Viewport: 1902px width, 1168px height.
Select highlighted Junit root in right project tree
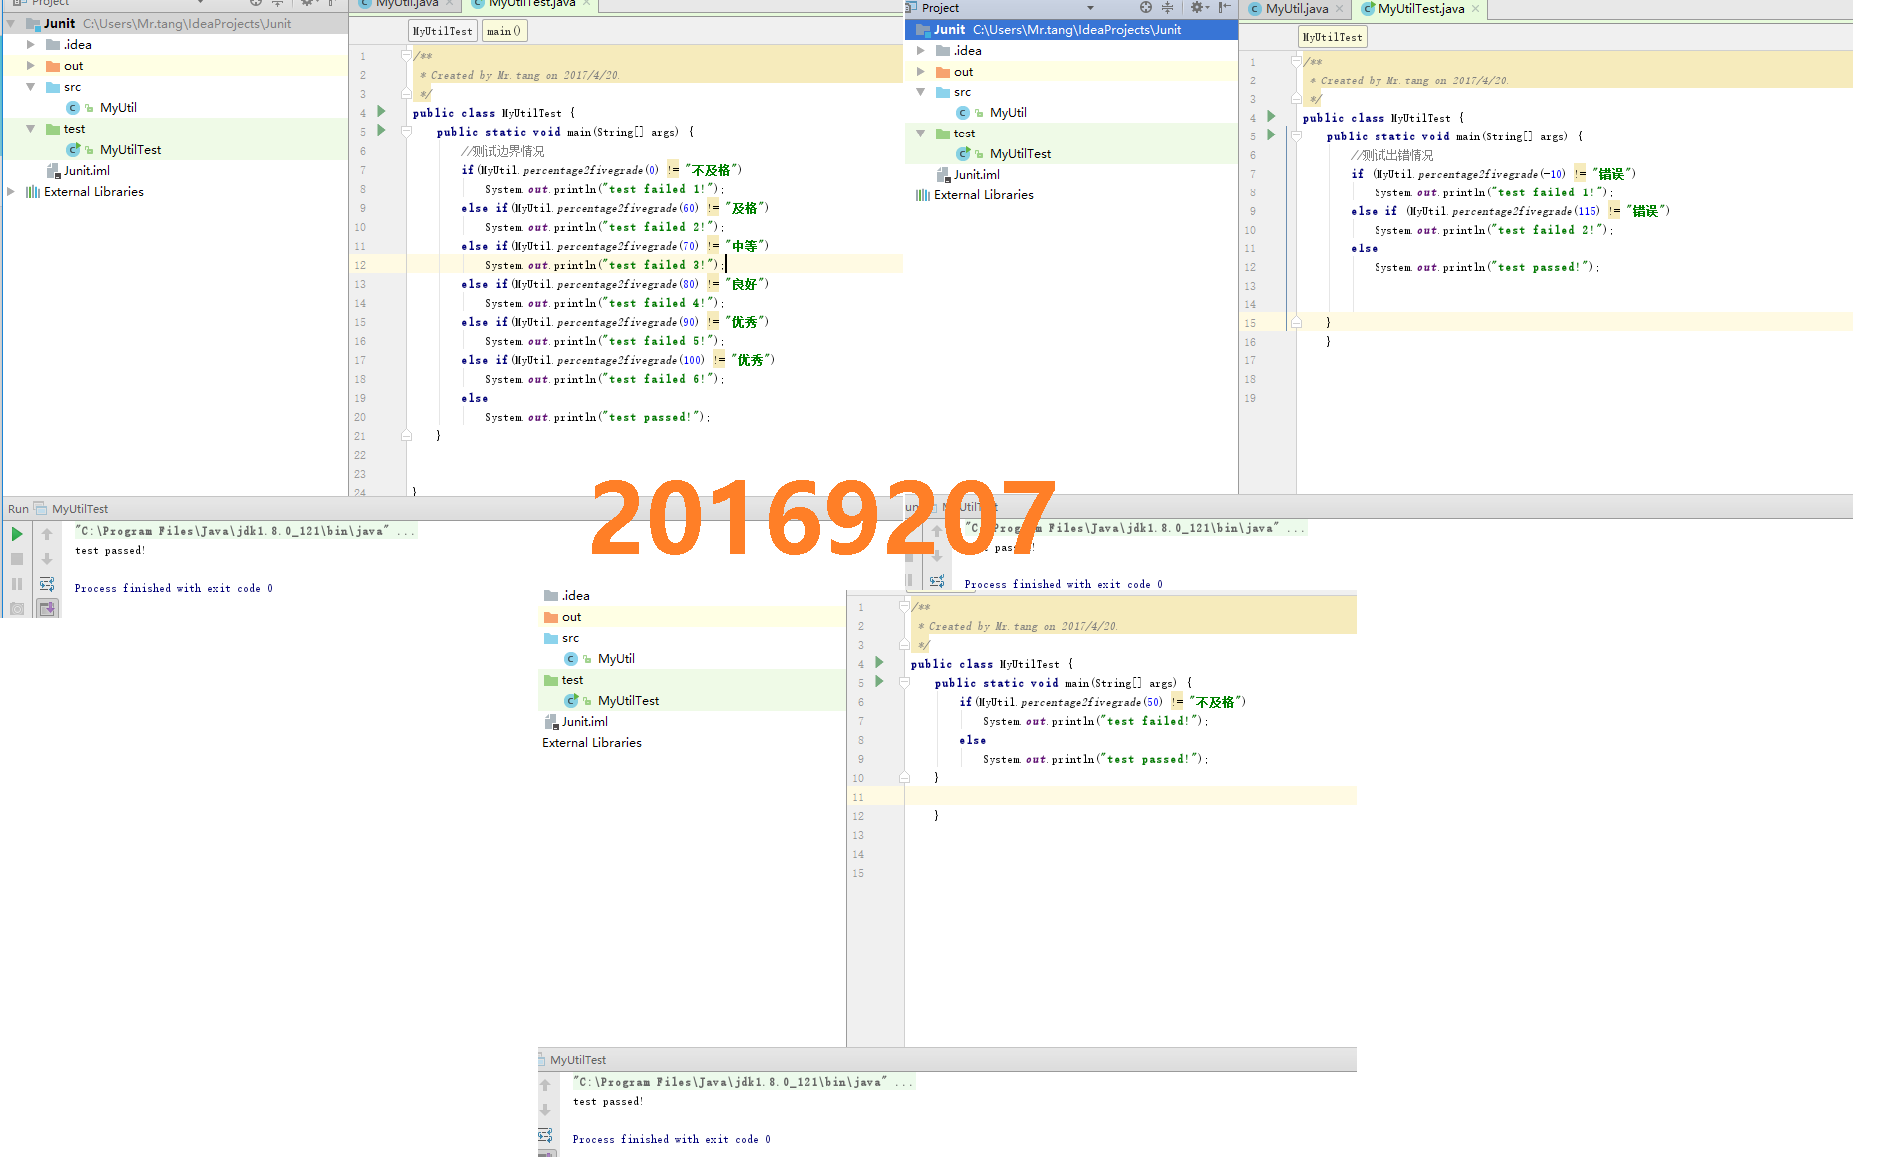point(1071,30)
